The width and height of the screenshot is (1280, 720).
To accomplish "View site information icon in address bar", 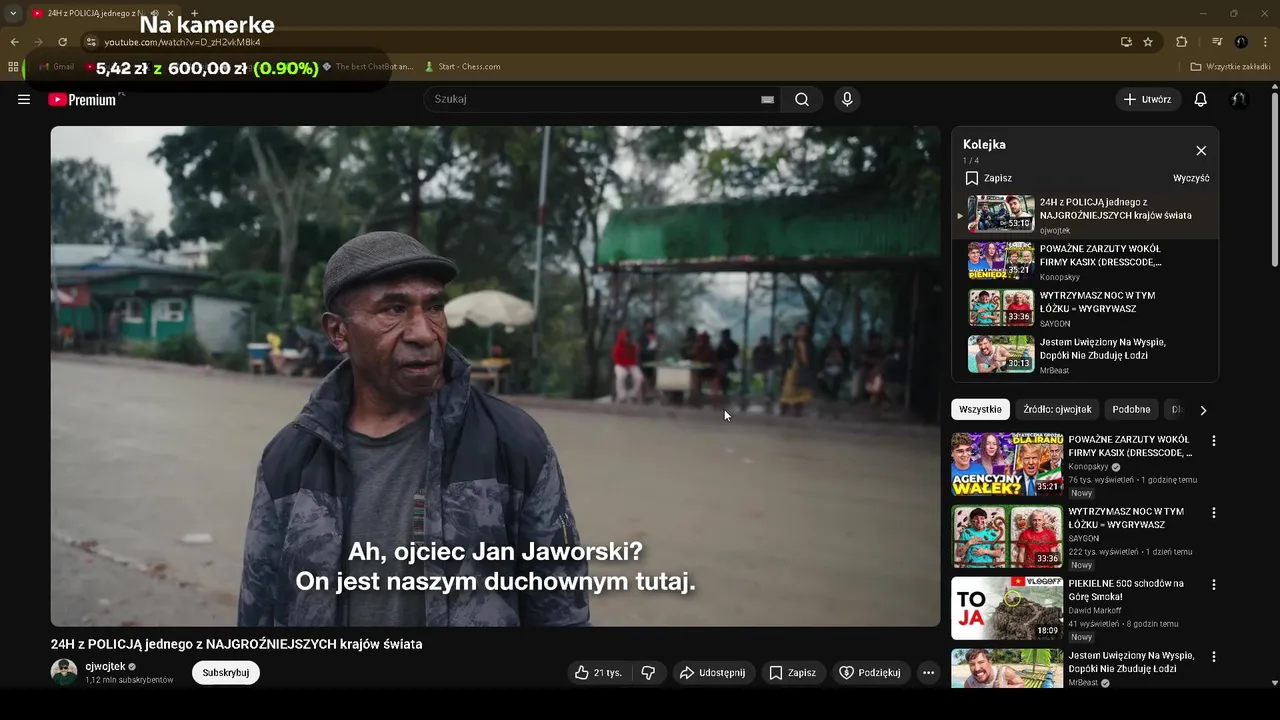I will tap(91, 42).
